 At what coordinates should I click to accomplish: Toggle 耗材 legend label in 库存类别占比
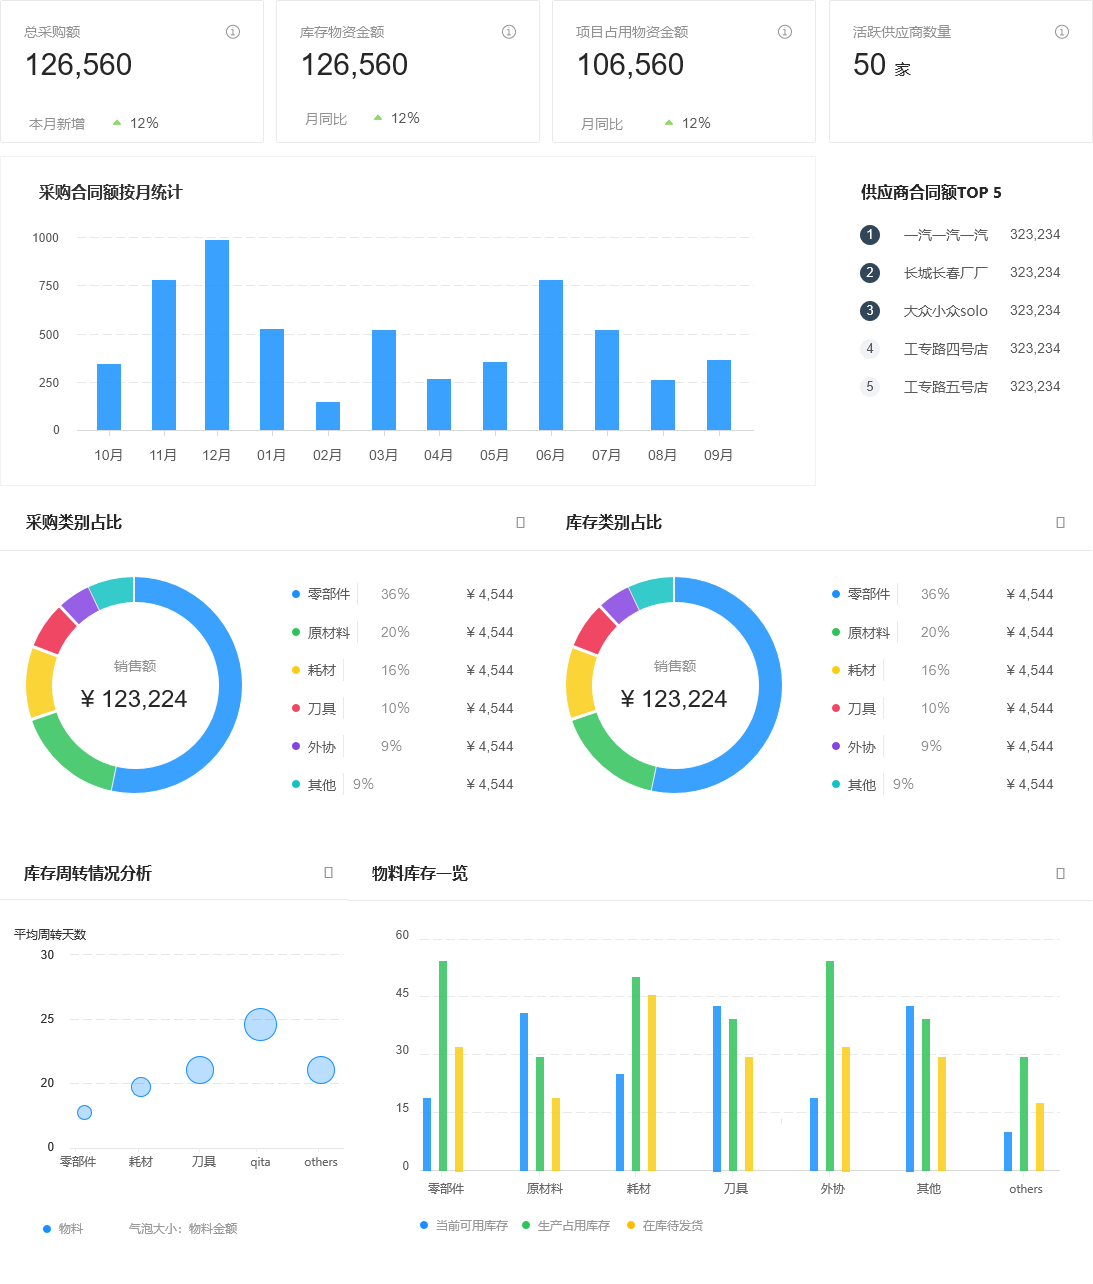point(862,670)
